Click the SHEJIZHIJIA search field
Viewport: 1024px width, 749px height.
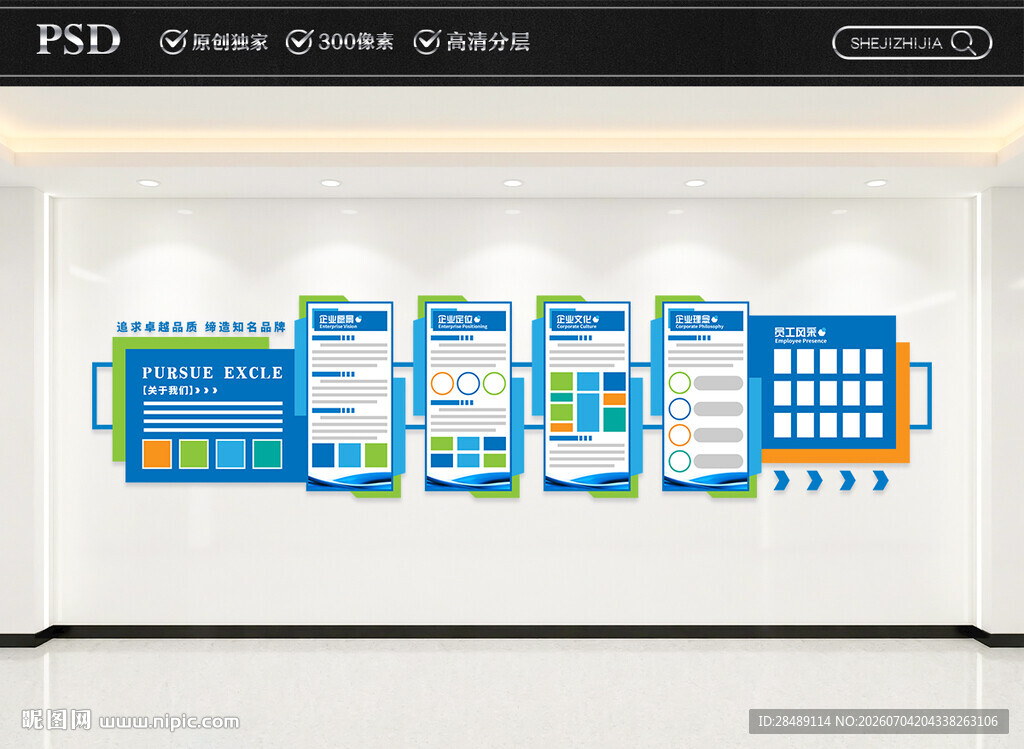(912, 43)
